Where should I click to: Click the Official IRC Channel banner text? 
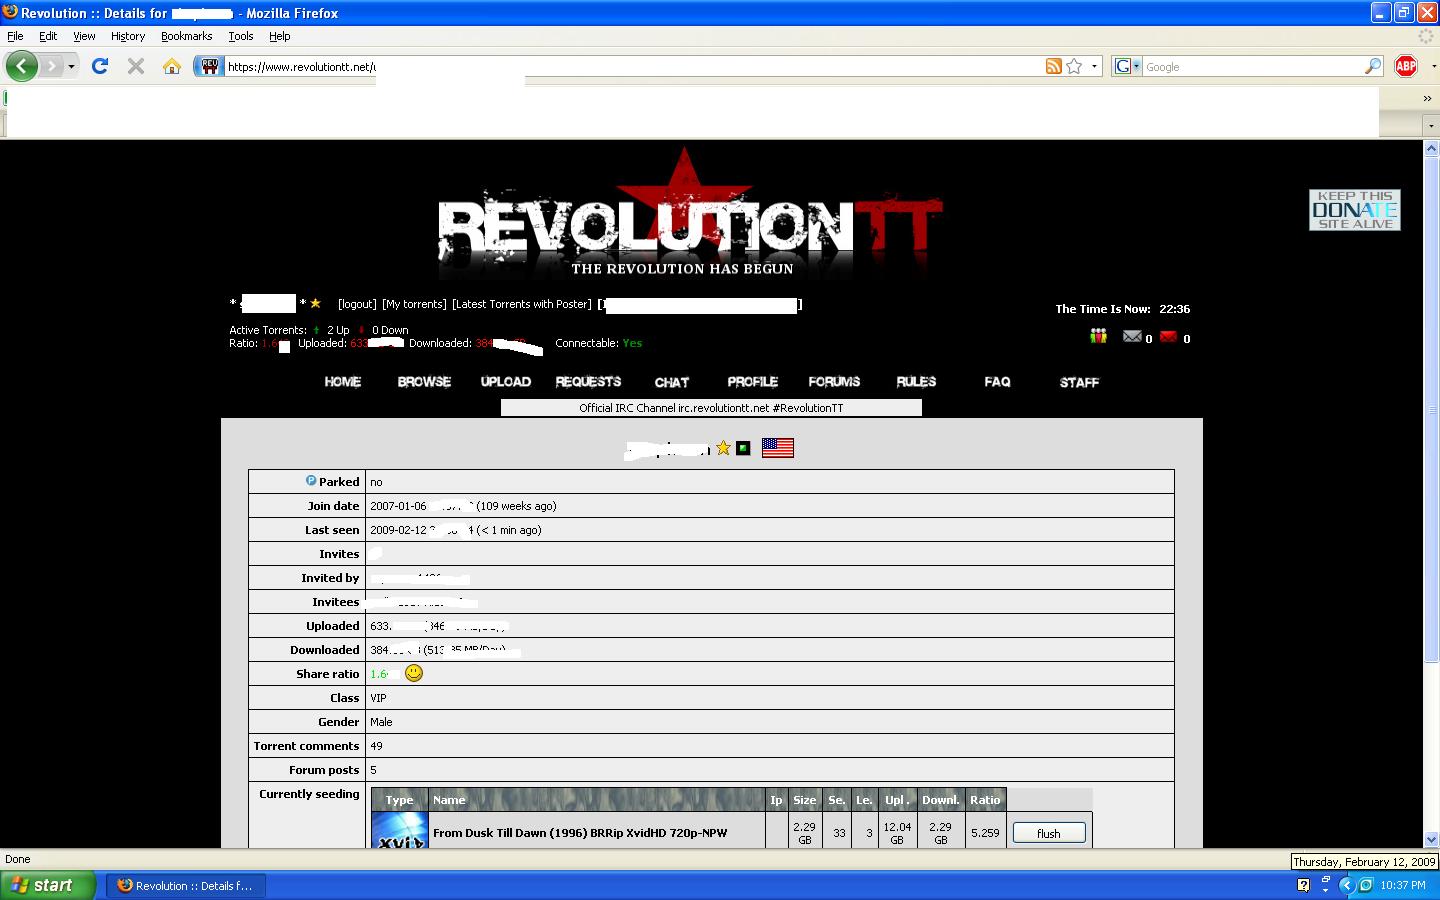711,408
